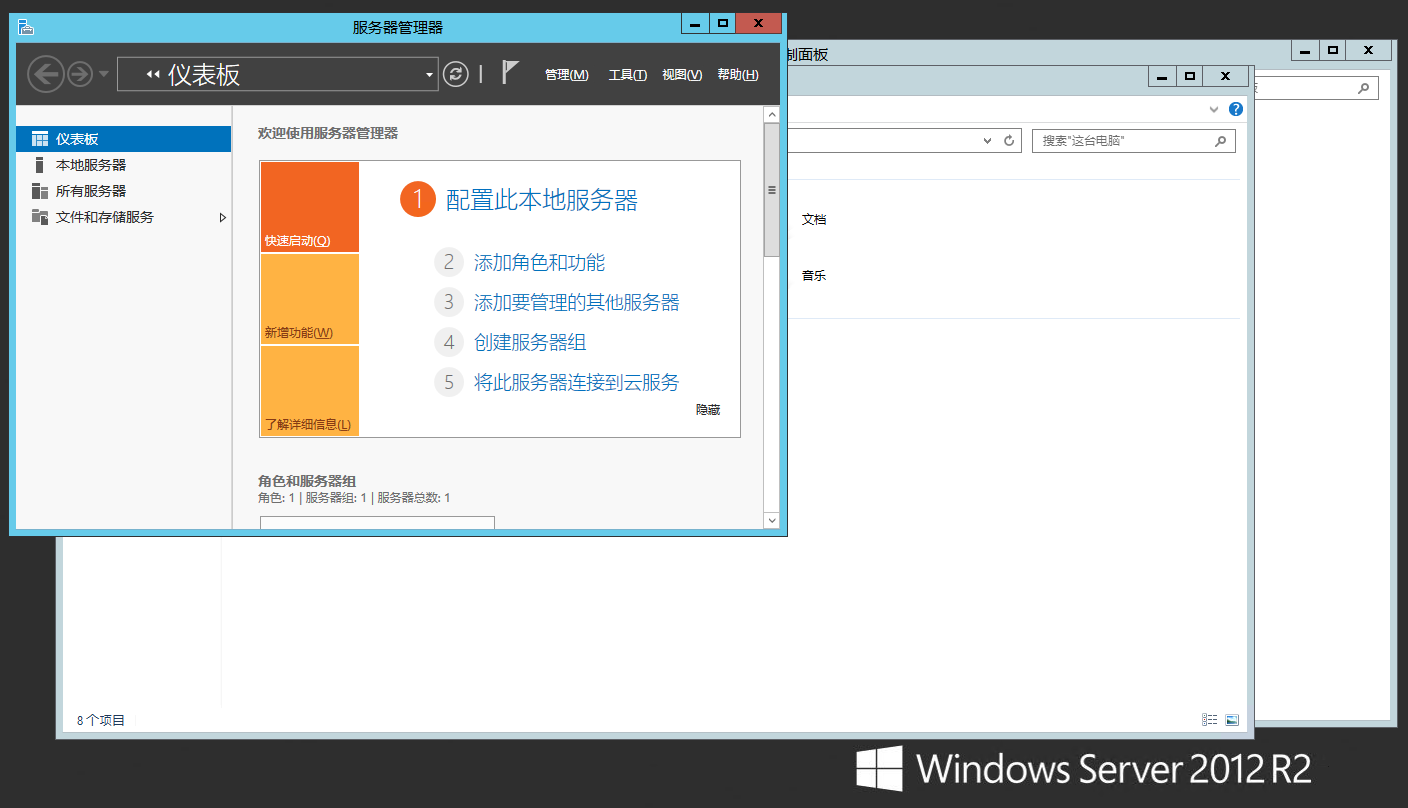Viewport: 1408px width, 808px height.
Task: Click the 快速启动(Q) orange tile
Action: click(x=309, y=207)
